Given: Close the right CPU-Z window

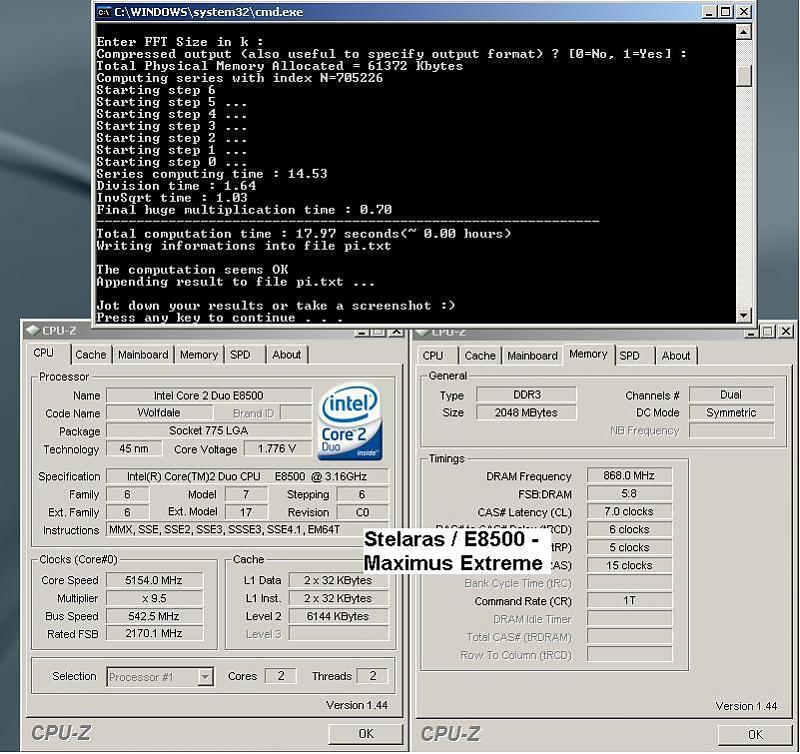Looking at the screenshot, I should tap(786, 332).
